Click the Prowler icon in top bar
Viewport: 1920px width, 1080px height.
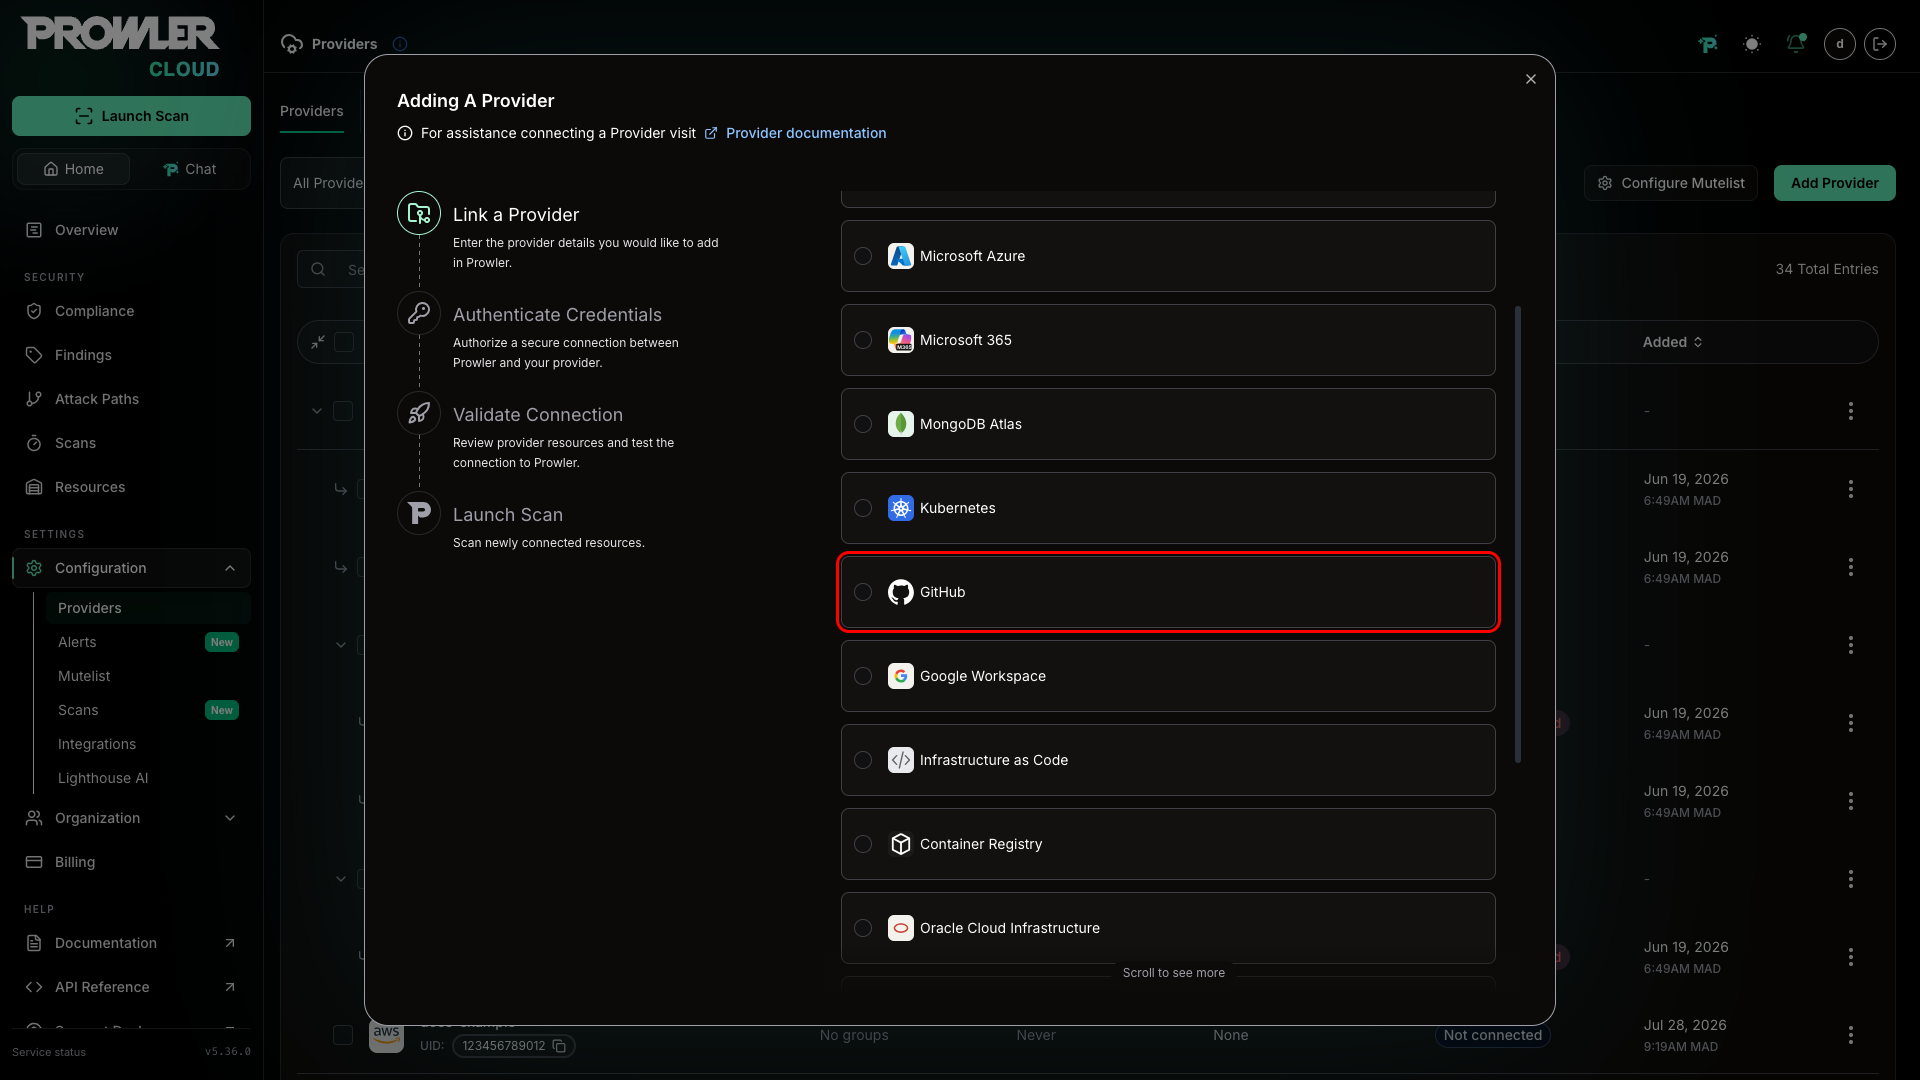[x=1708, y=44]
